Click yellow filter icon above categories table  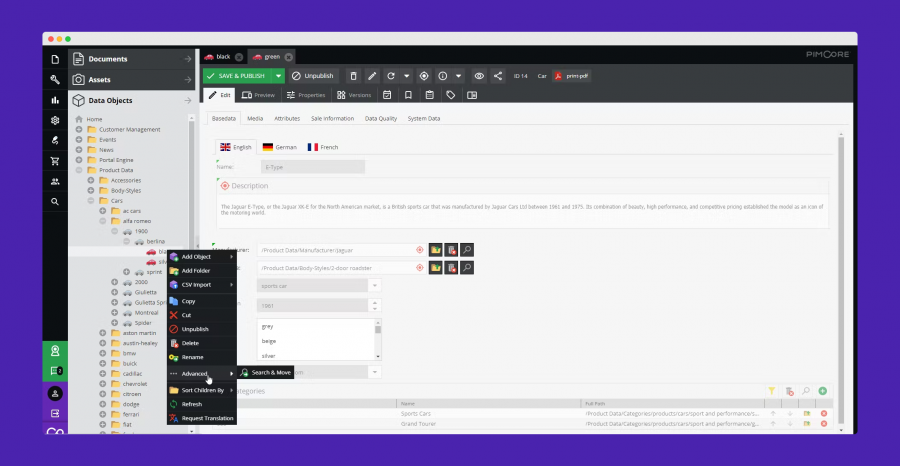(x=772, y=391)
